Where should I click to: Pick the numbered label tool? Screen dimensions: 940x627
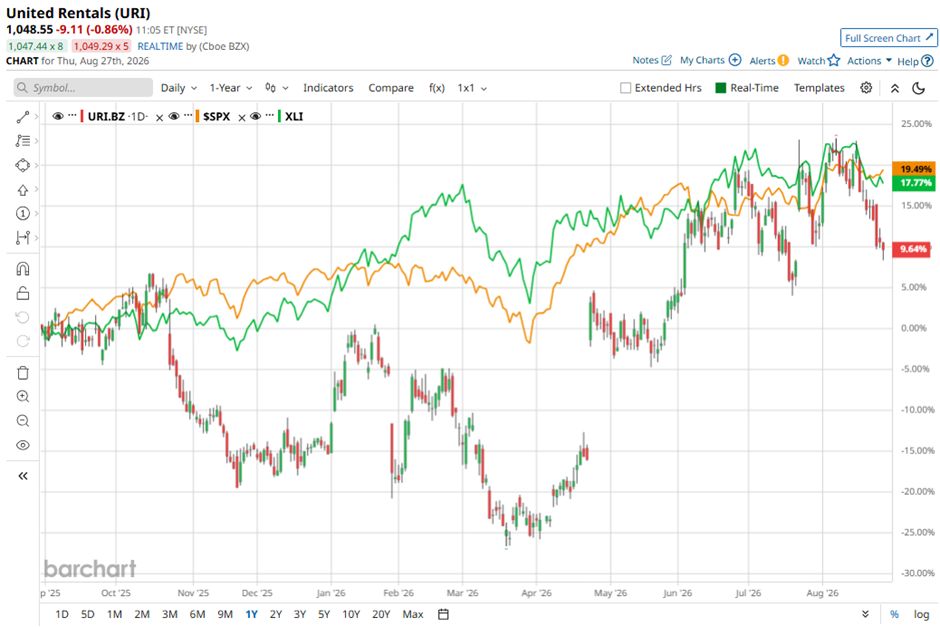click(23, 213)
